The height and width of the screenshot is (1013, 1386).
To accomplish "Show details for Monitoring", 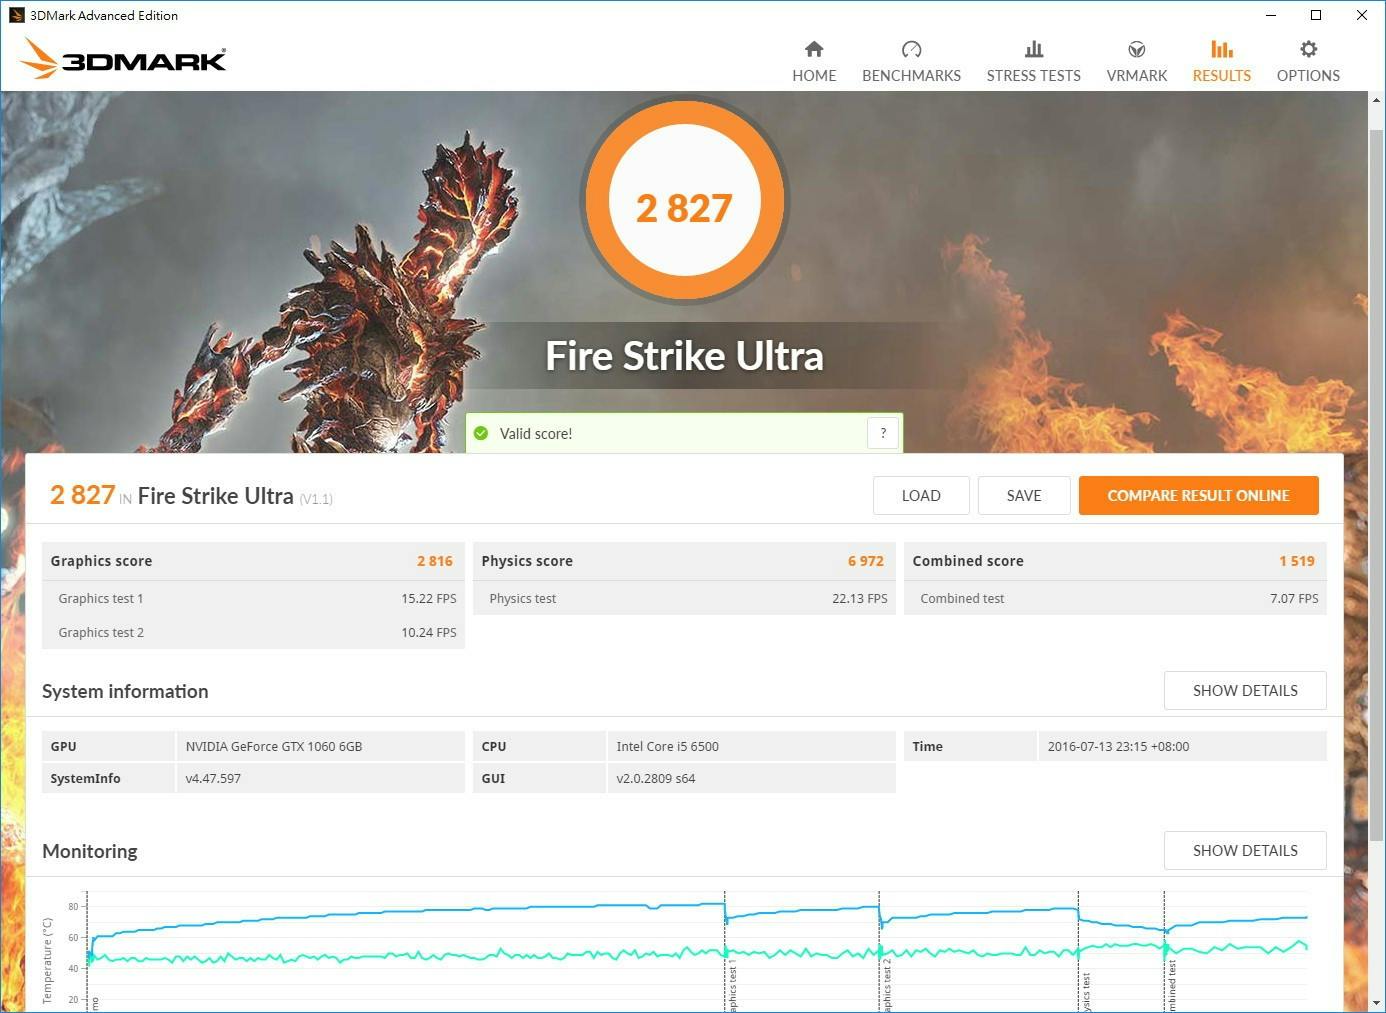I will 1245,850.
